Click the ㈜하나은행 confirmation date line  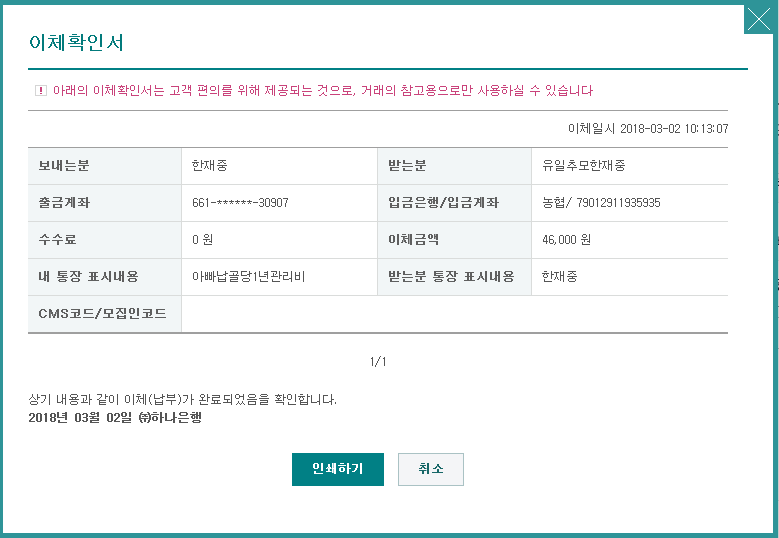click(116, 418)
